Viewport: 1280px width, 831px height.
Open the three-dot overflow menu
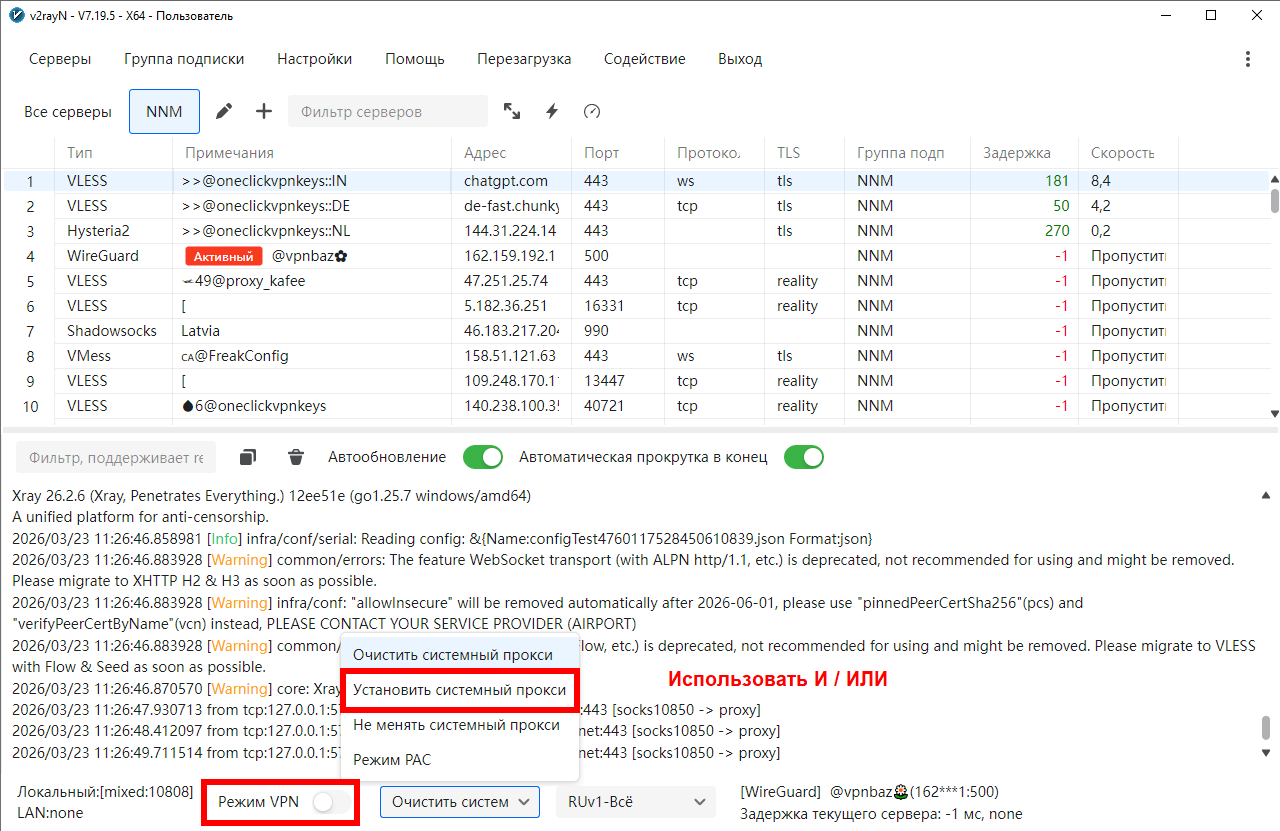point(1247,59)
